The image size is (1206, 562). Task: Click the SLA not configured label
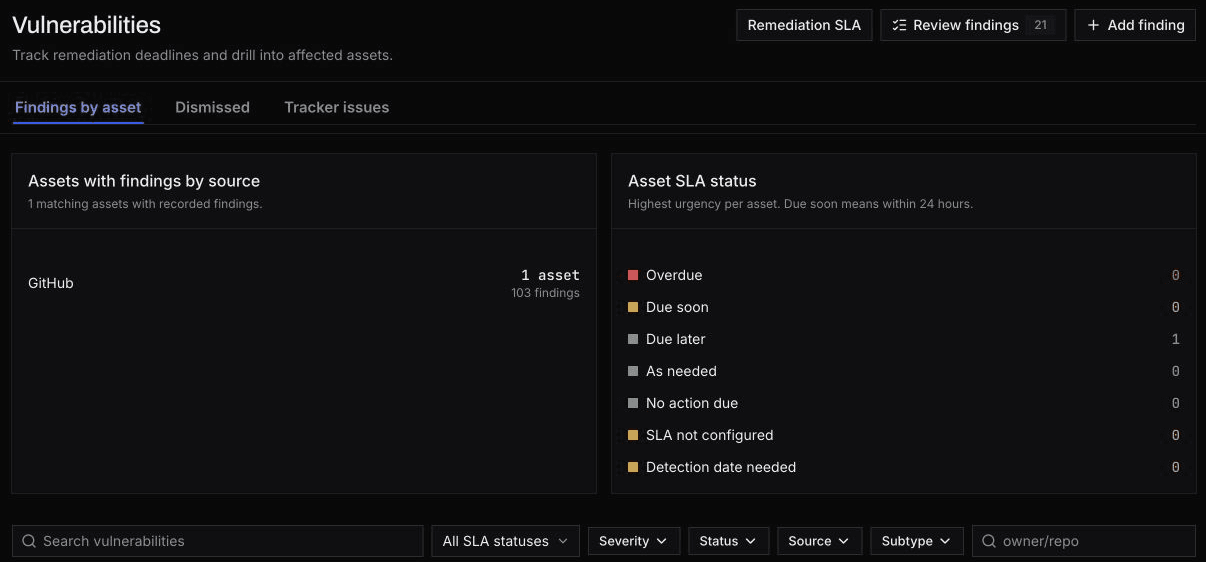pyautogui.click(x=710, y=435)
